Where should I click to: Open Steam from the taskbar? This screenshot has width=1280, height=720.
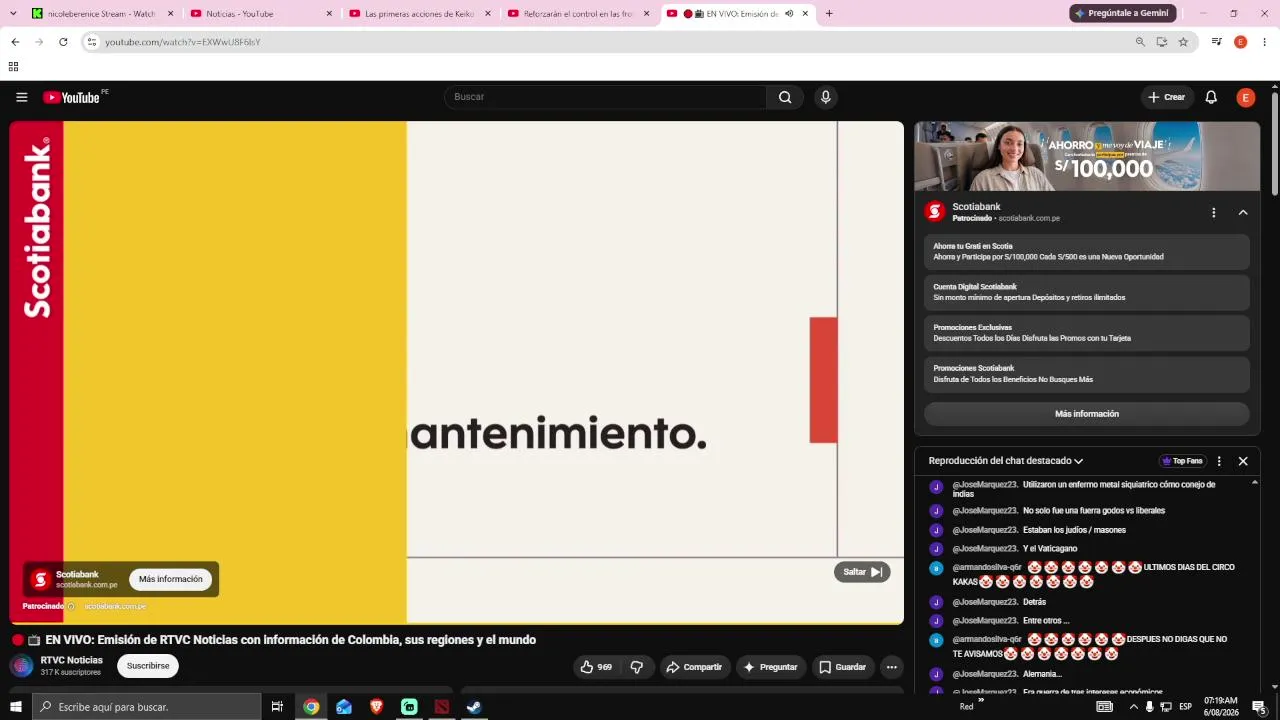474,707
